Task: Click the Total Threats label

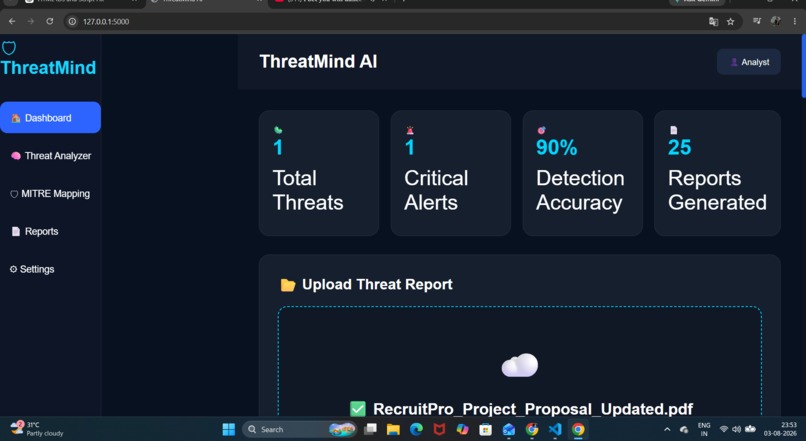Action: coord(308,190)
